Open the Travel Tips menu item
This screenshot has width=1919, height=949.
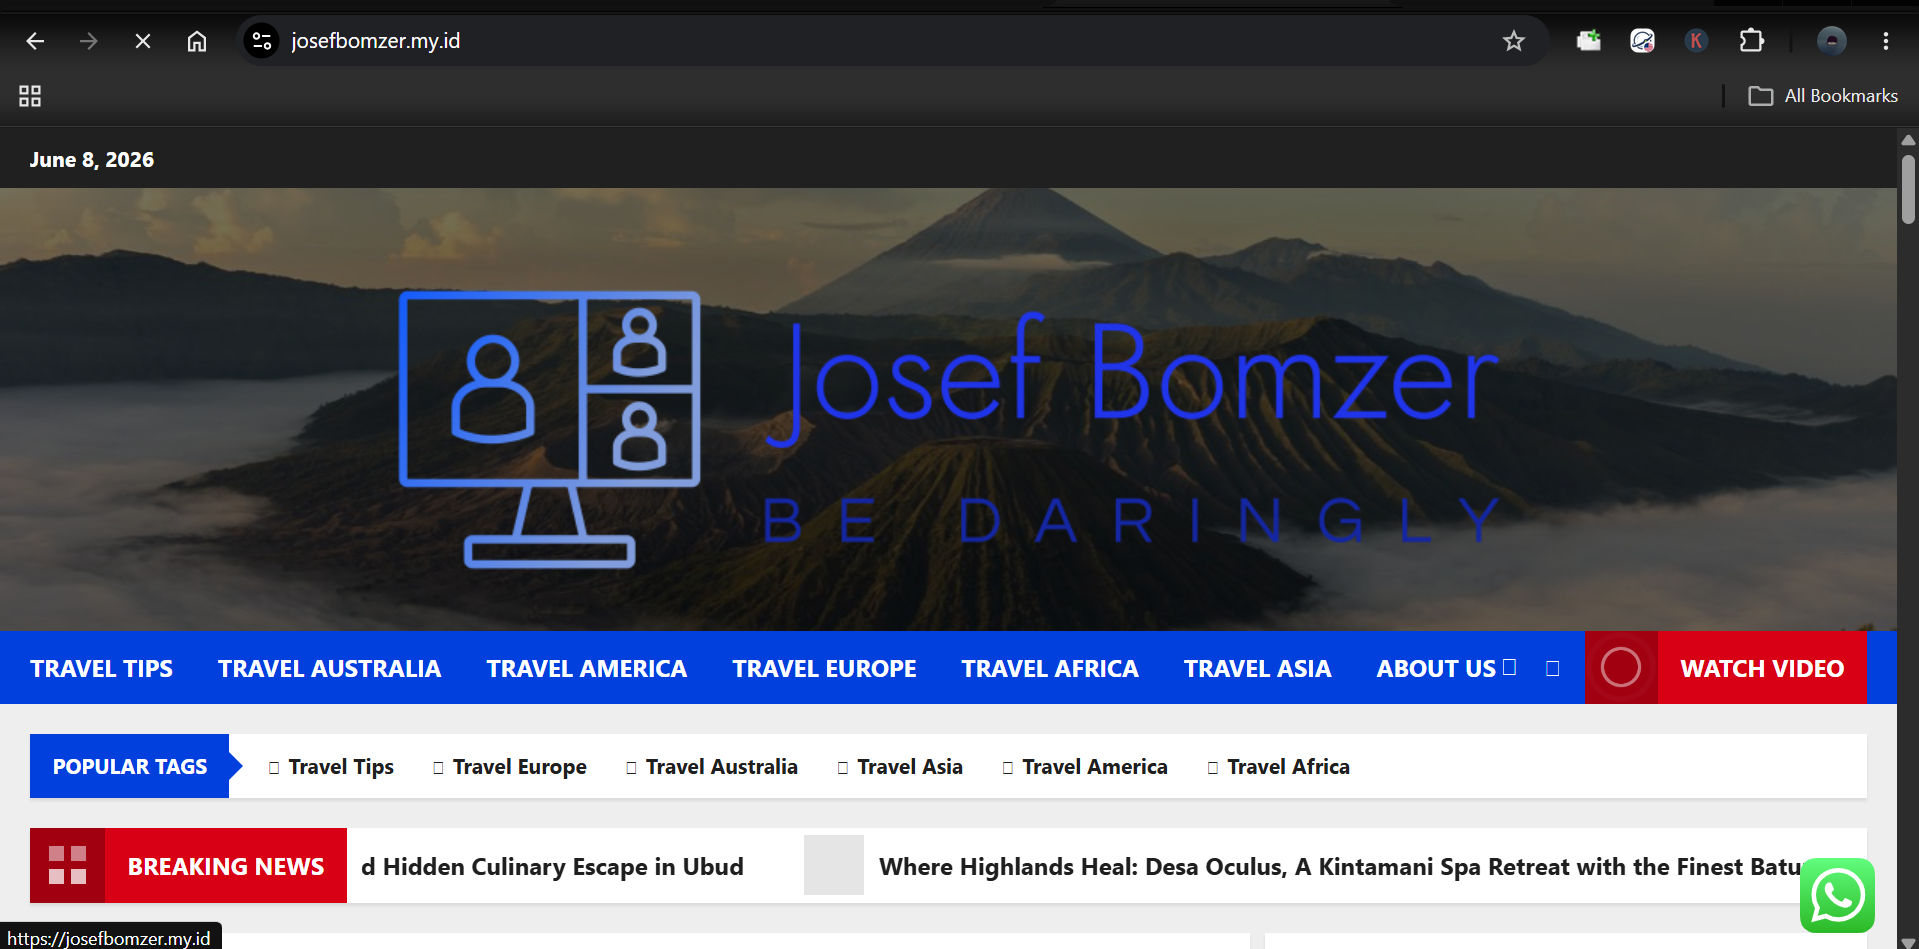[x=101, y=669]
